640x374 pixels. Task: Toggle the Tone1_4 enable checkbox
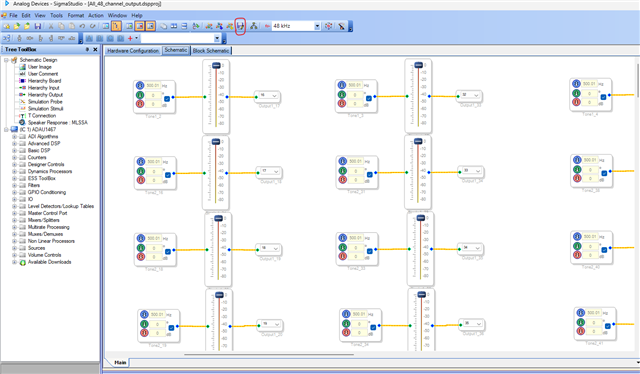tap(603, 97)
